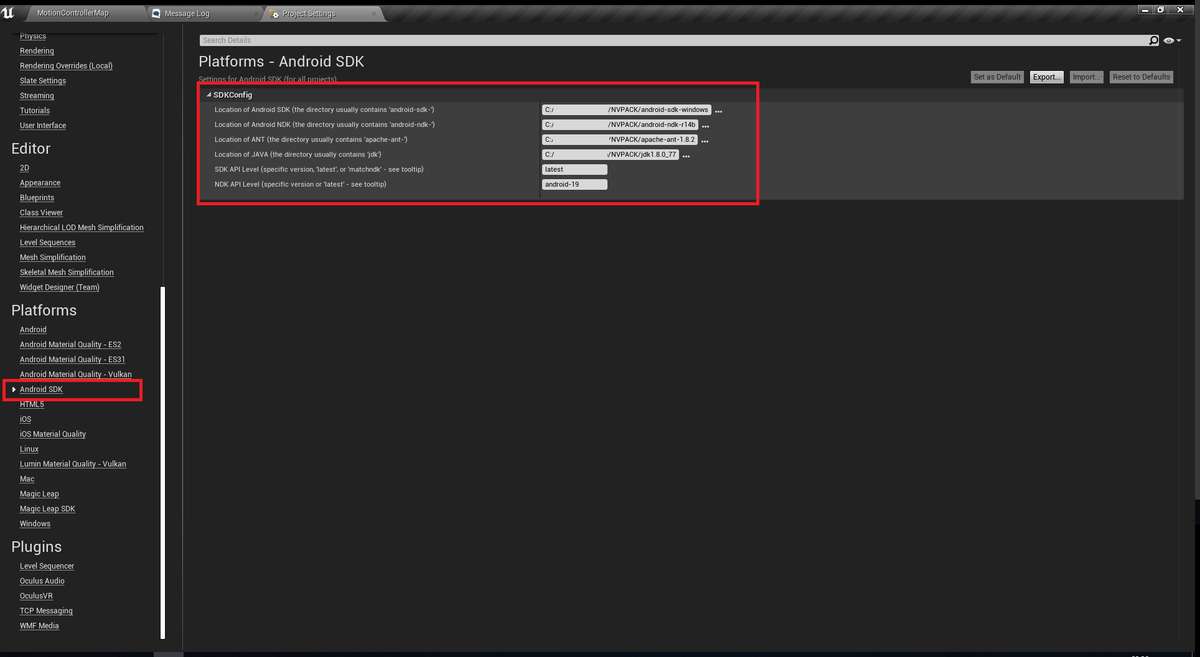Open Android platform settings

pyautogui.click(x=33, y=330)
